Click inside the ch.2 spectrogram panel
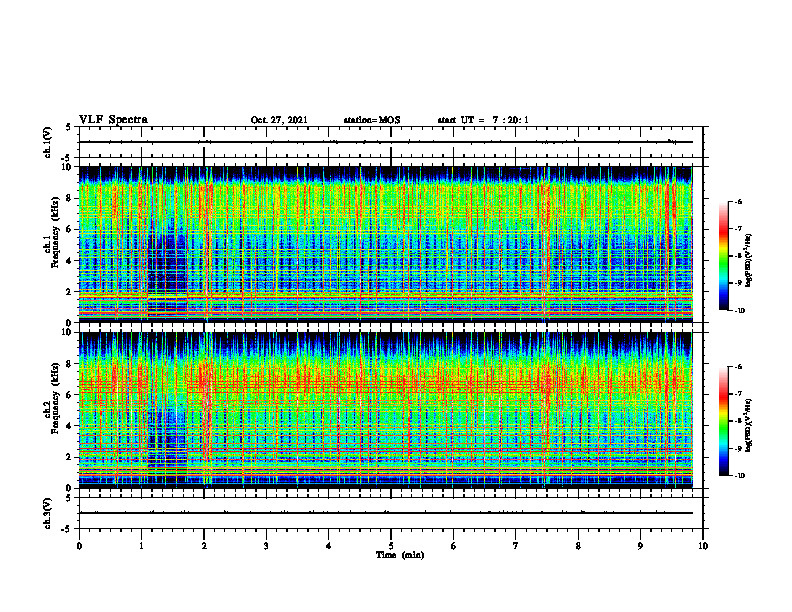792x612 pixels. (x=385, y=410)
